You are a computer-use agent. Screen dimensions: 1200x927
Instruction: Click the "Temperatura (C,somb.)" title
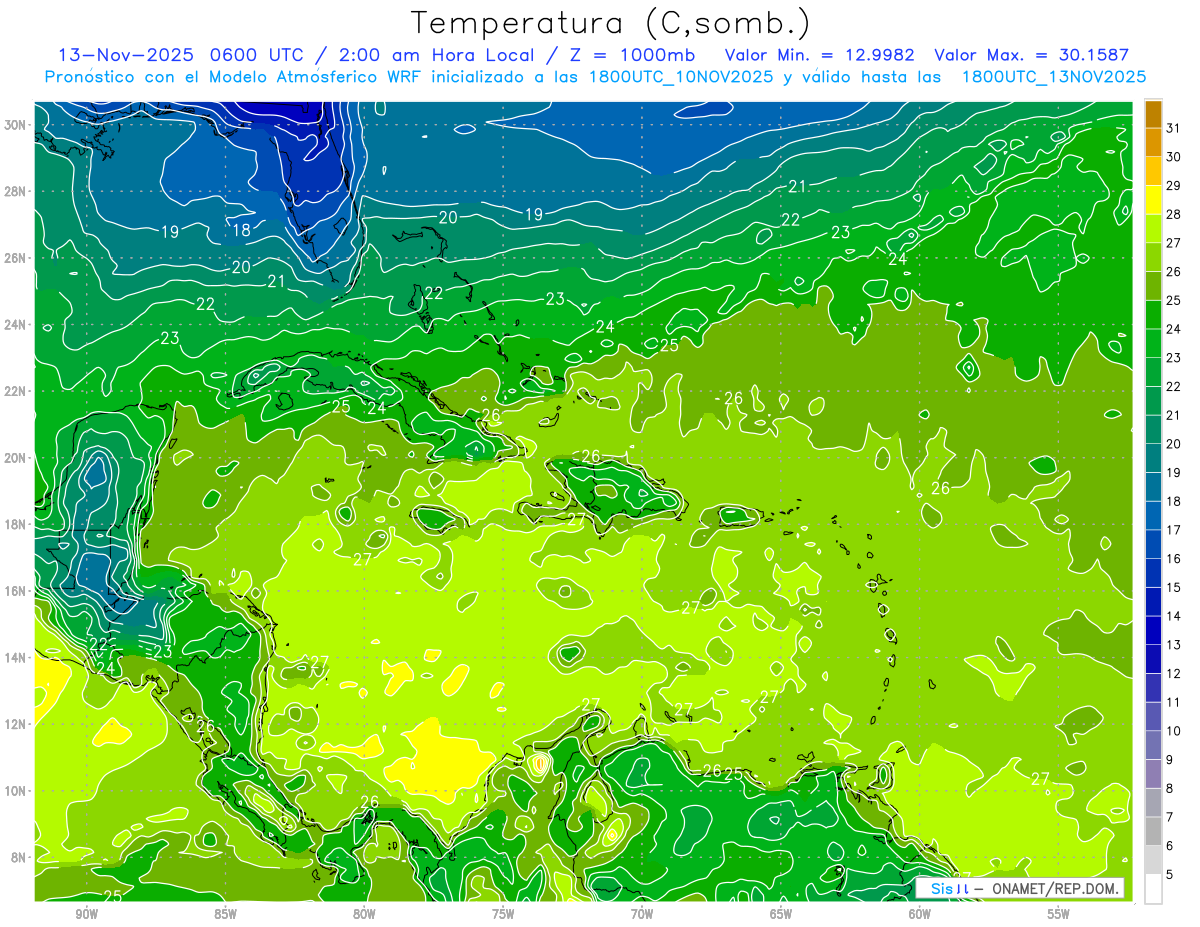611,22
